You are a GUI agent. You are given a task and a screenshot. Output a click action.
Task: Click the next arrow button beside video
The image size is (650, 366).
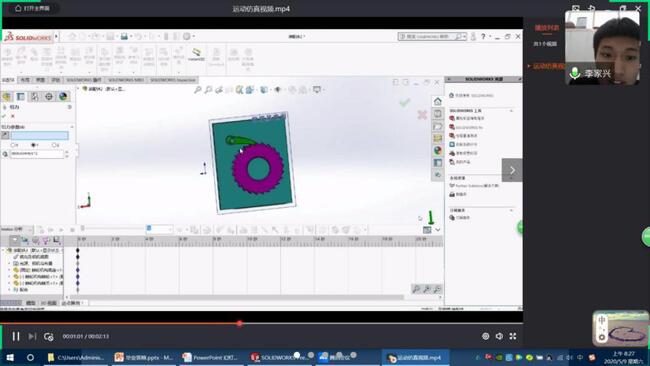[512, 170]
